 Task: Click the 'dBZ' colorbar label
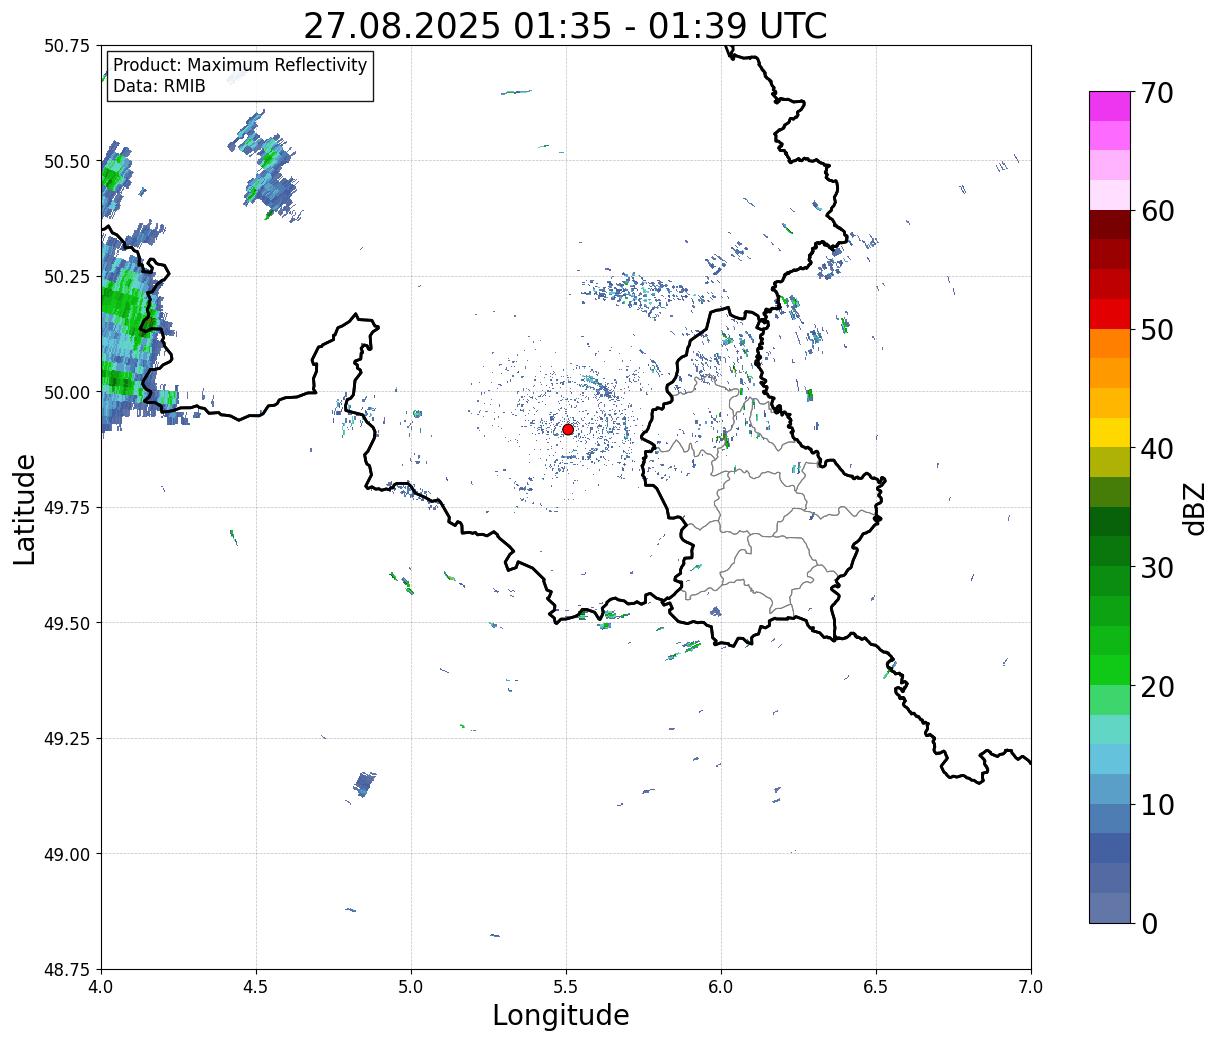[1194, 507]
